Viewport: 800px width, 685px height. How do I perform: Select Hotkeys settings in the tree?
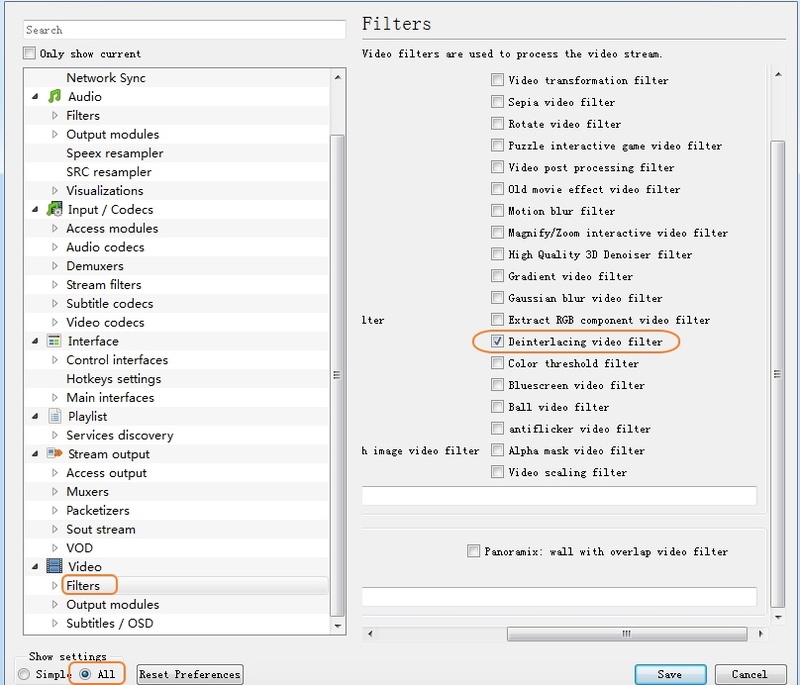click(x=113, y=379)
